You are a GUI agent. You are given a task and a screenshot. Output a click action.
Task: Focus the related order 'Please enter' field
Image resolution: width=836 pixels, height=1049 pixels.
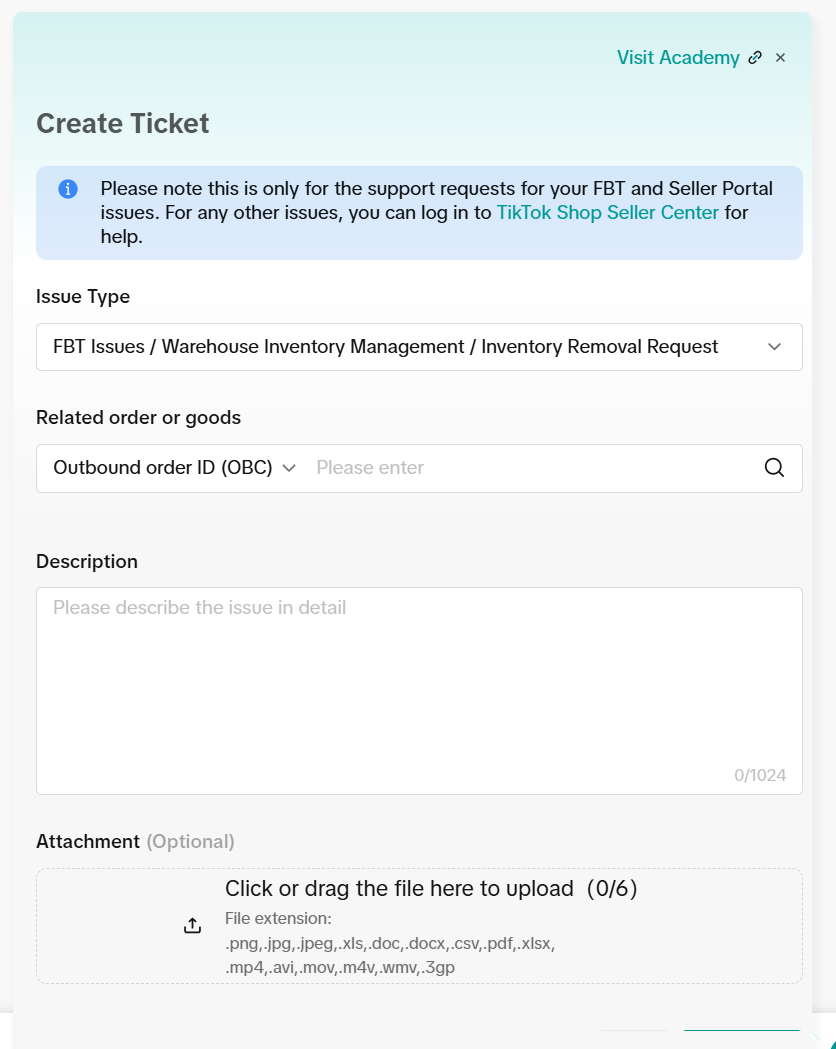point(530,468)
